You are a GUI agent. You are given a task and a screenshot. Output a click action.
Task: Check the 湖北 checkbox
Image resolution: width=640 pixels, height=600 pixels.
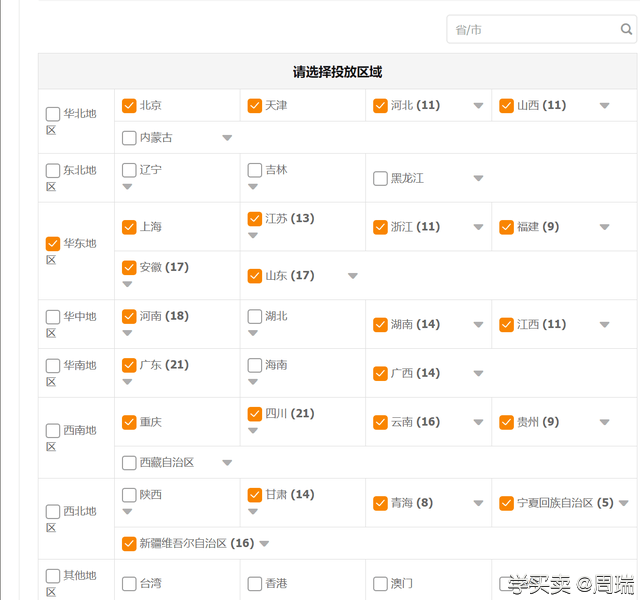tap(255, 316)
